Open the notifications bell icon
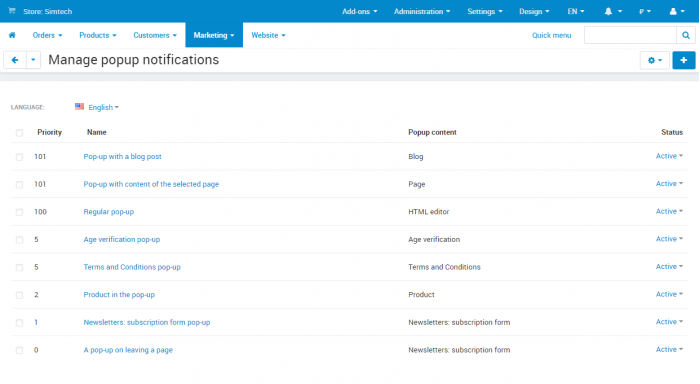Image resolution: width=700 pixels, height=384 pixels. (x=608, y=12)
